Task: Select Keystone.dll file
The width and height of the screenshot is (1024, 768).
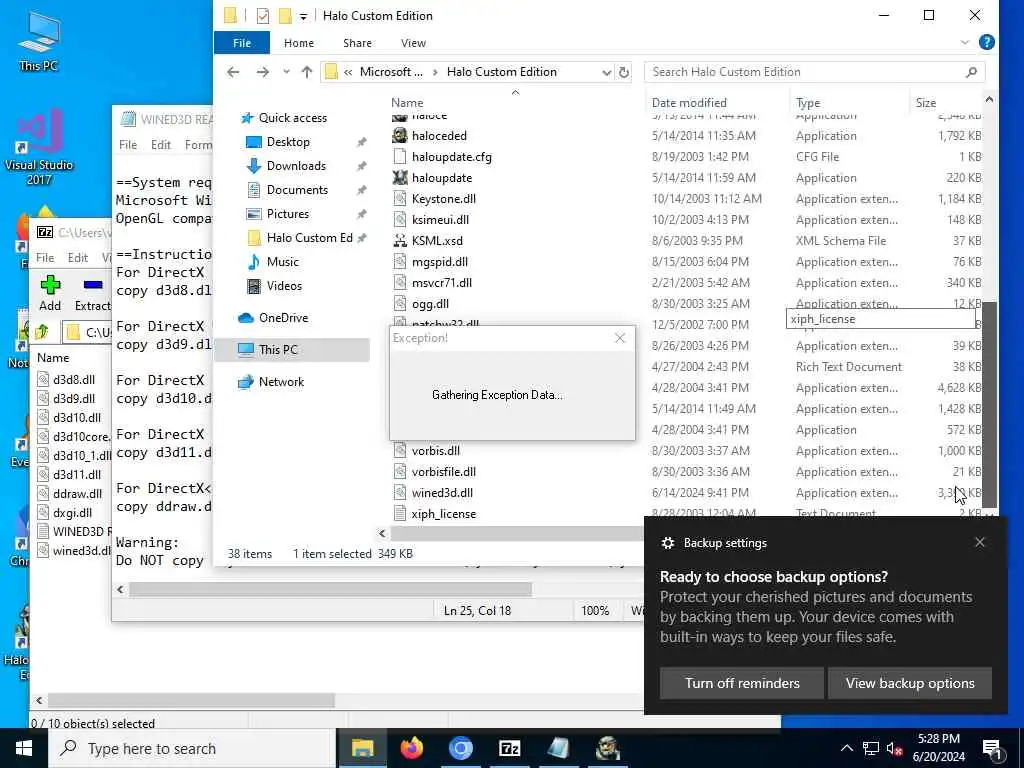Action: coord(443,199)
